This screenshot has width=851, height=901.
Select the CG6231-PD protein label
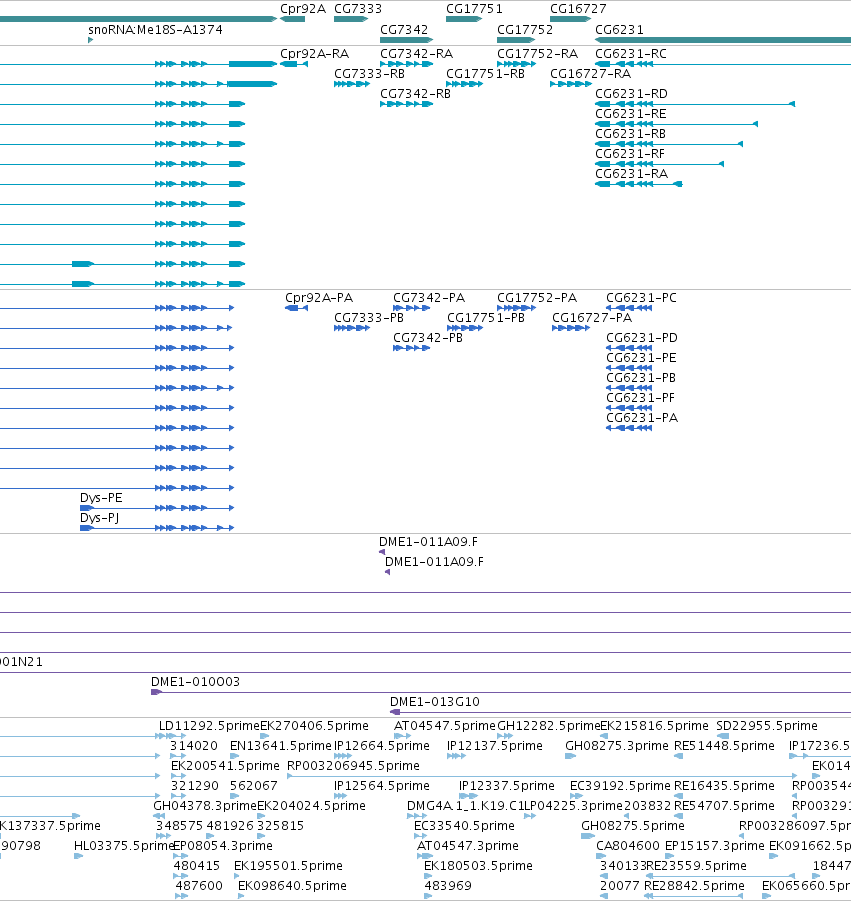point(642,338)
